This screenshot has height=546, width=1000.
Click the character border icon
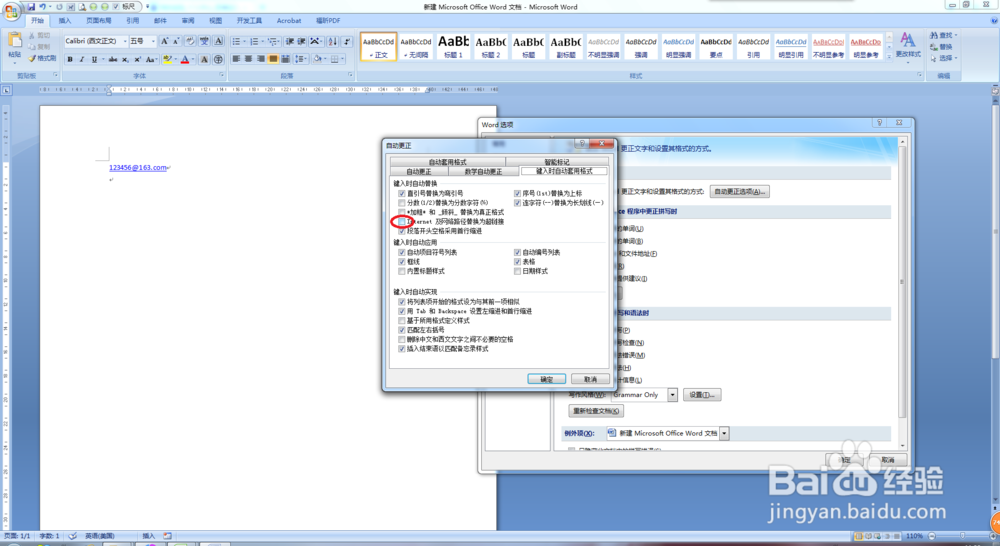tap(219, 41)
